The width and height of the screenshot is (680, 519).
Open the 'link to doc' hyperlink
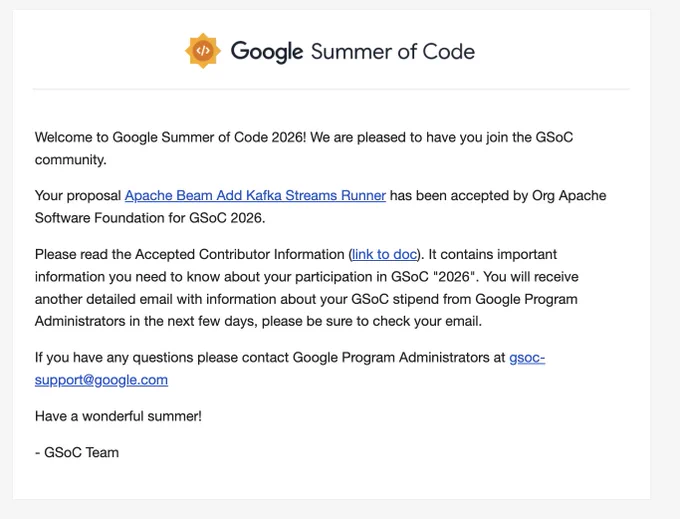[x=384, y=254]
